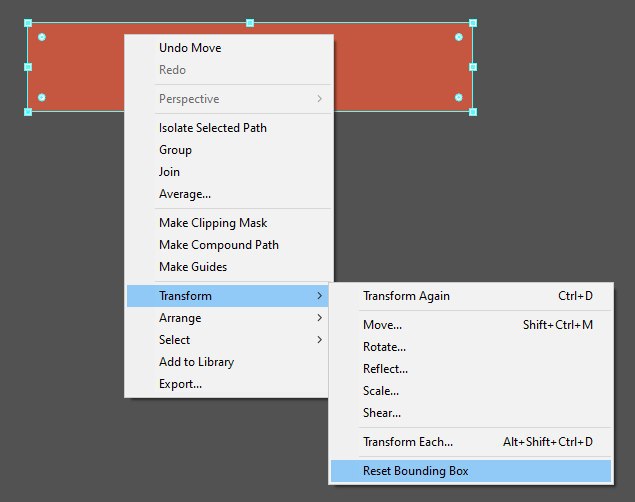The image size is (635, 502).
Task: Choose Shear... in the Transform submenu
Action: click(471, 413)
